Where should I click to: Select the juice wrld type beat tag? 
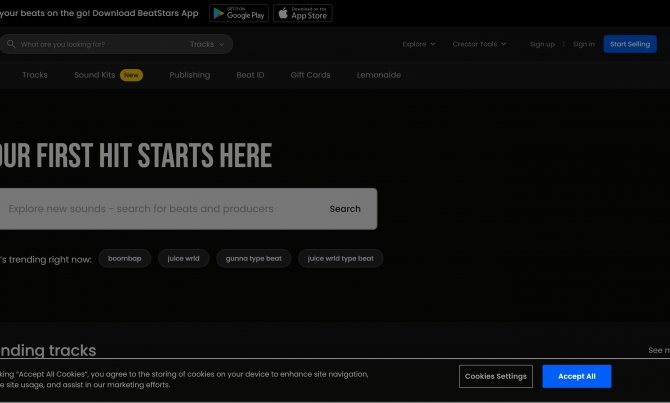(341, 259)
